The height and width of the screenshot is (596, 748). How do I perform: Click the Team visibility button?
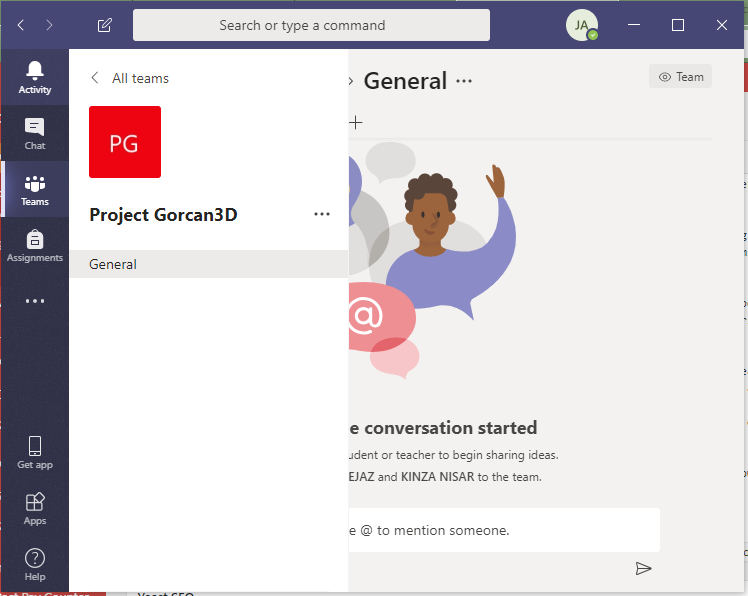(x=680, y=76)
